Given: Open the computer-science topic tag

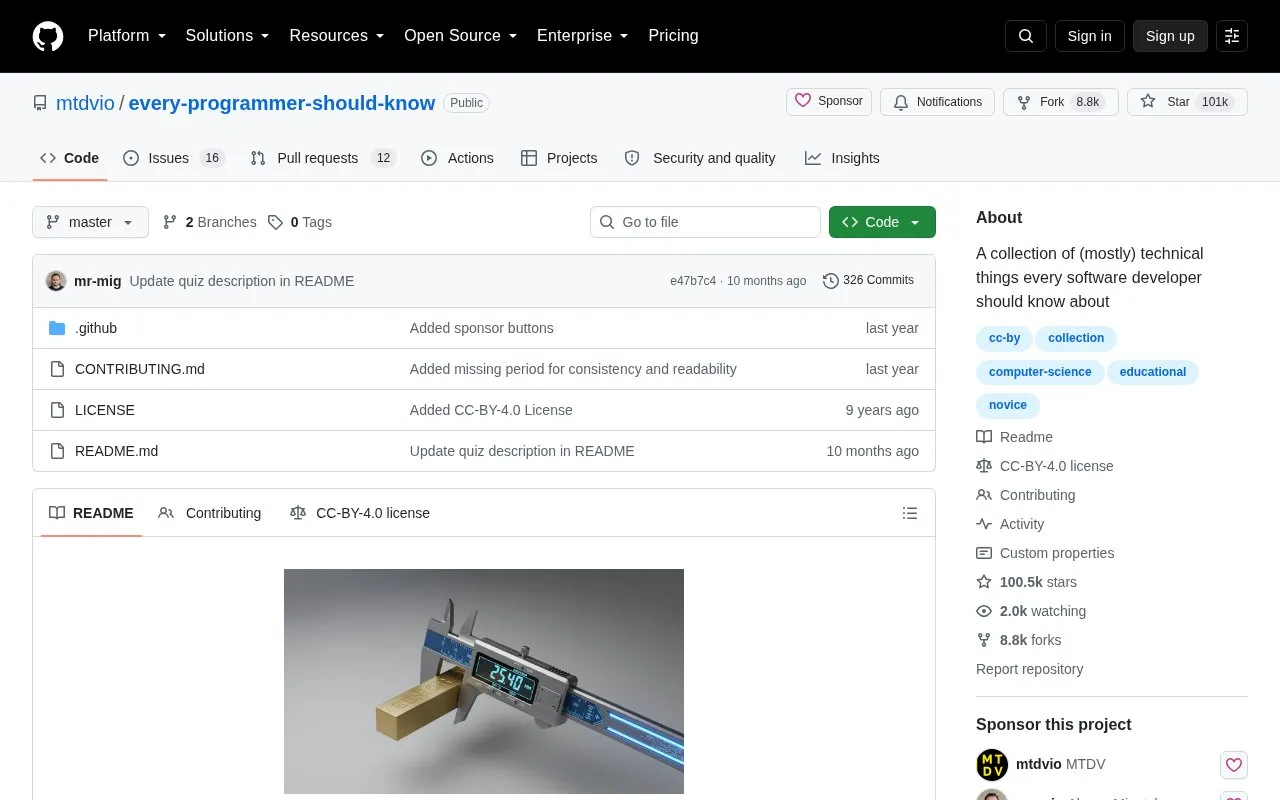Looking at the screenshot, I should (1040, 372).
